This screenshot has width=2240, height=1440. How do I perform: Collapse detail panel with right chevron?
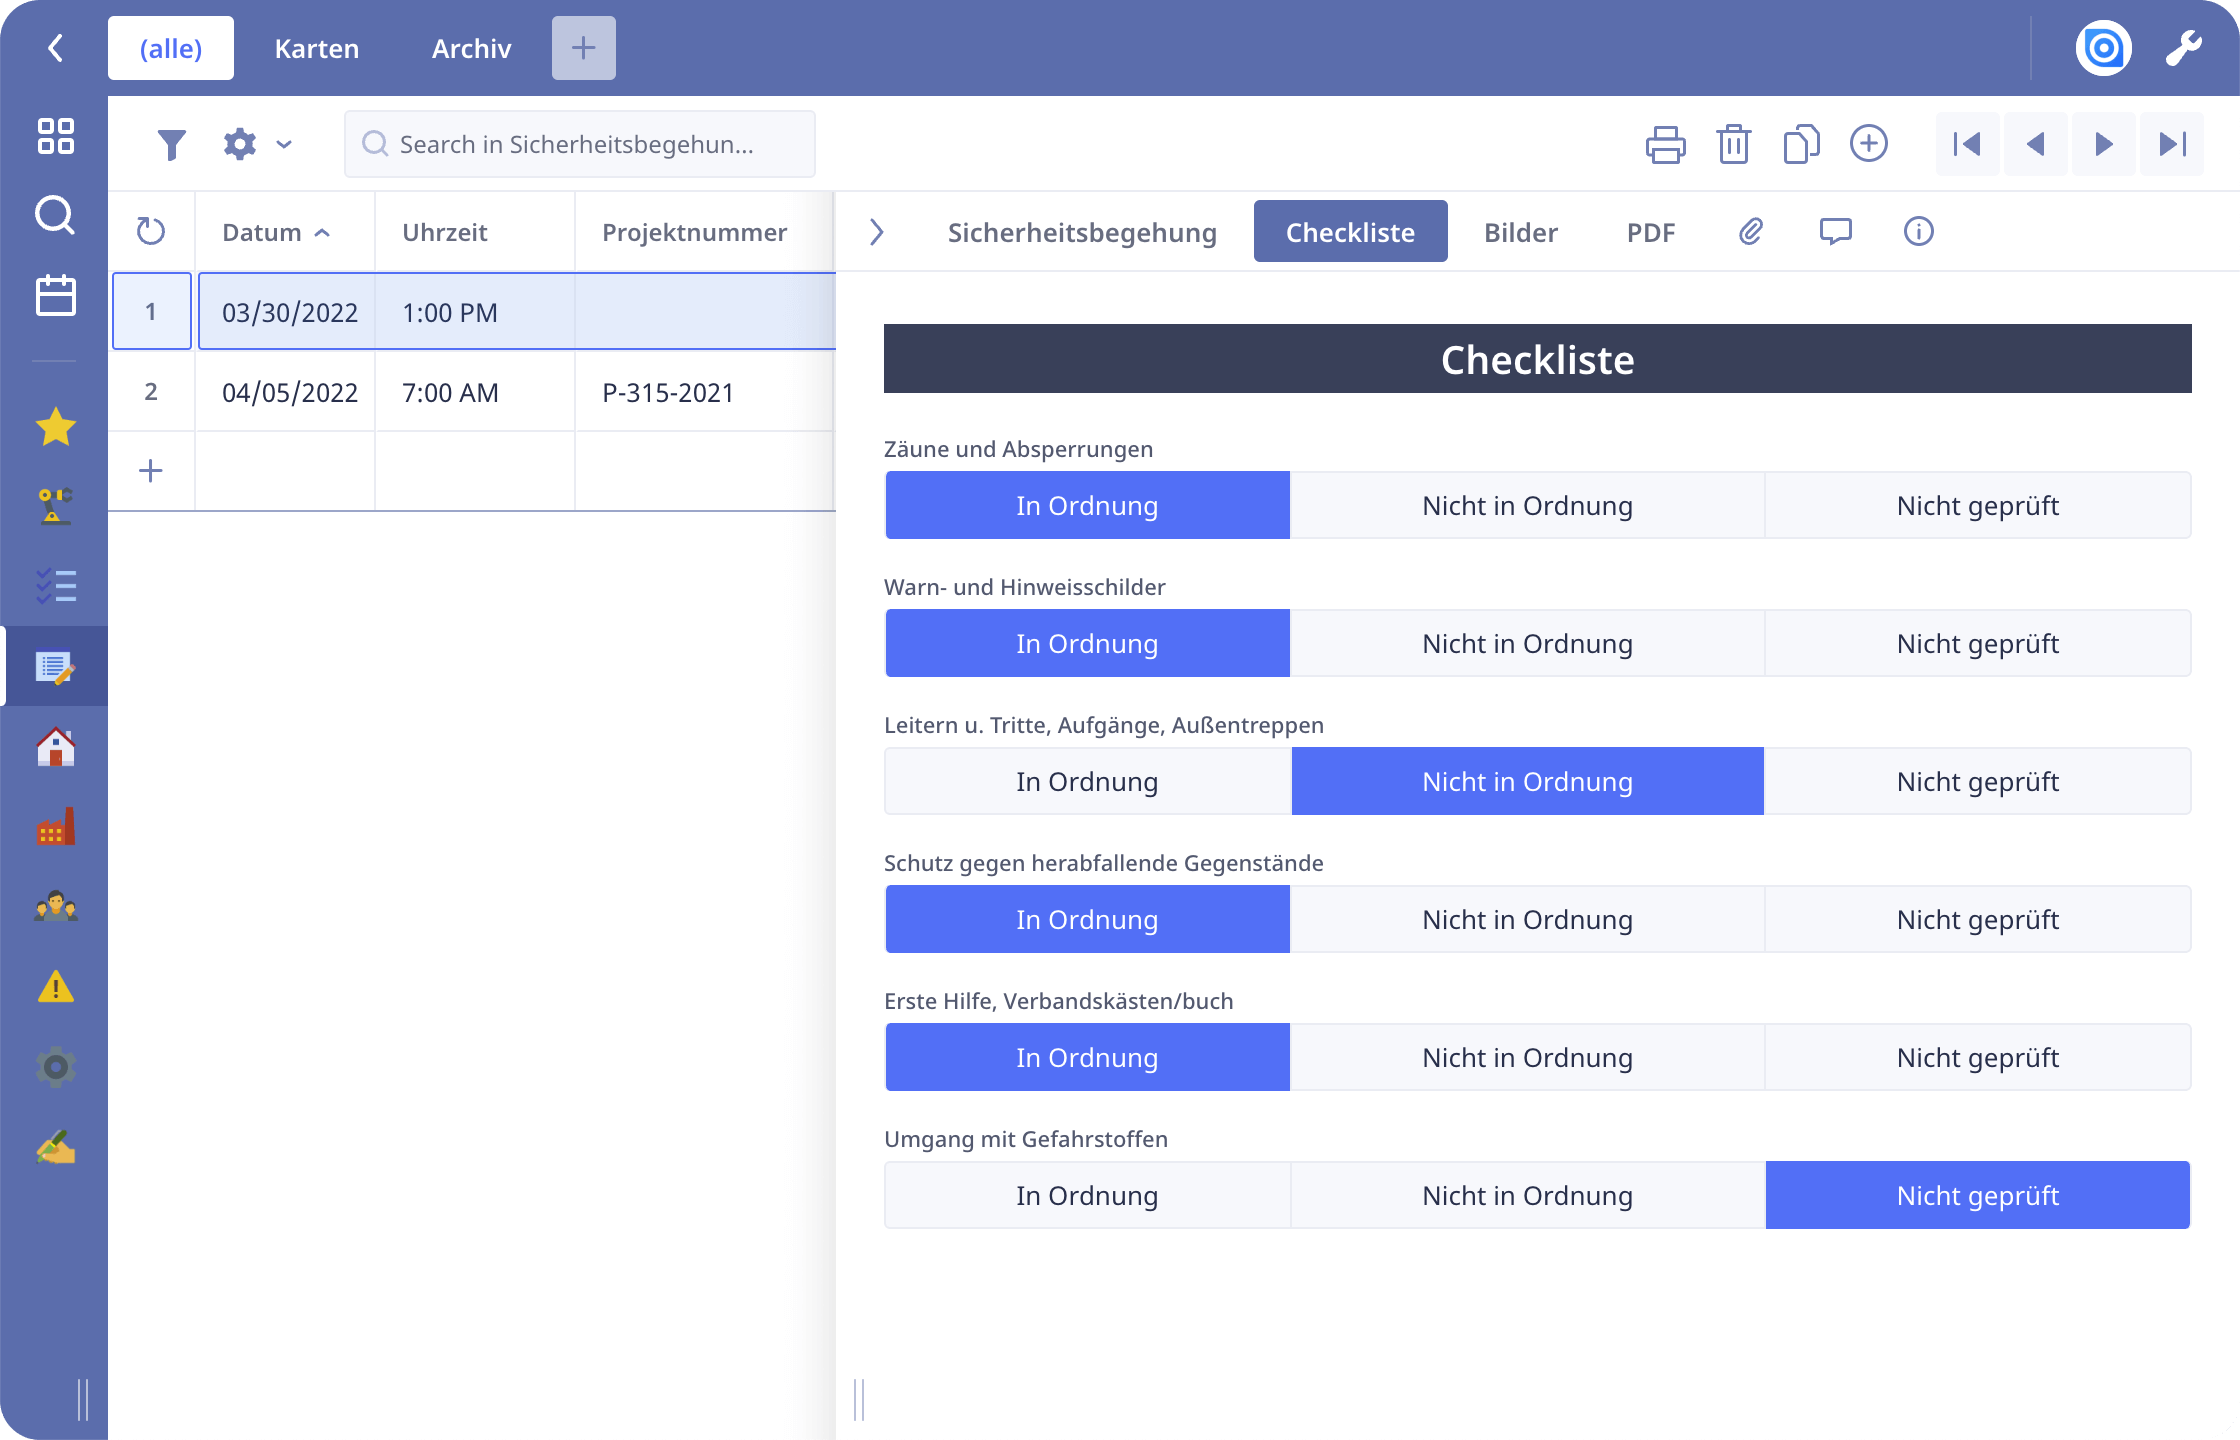pyautogui.click(x=877, y=232)
